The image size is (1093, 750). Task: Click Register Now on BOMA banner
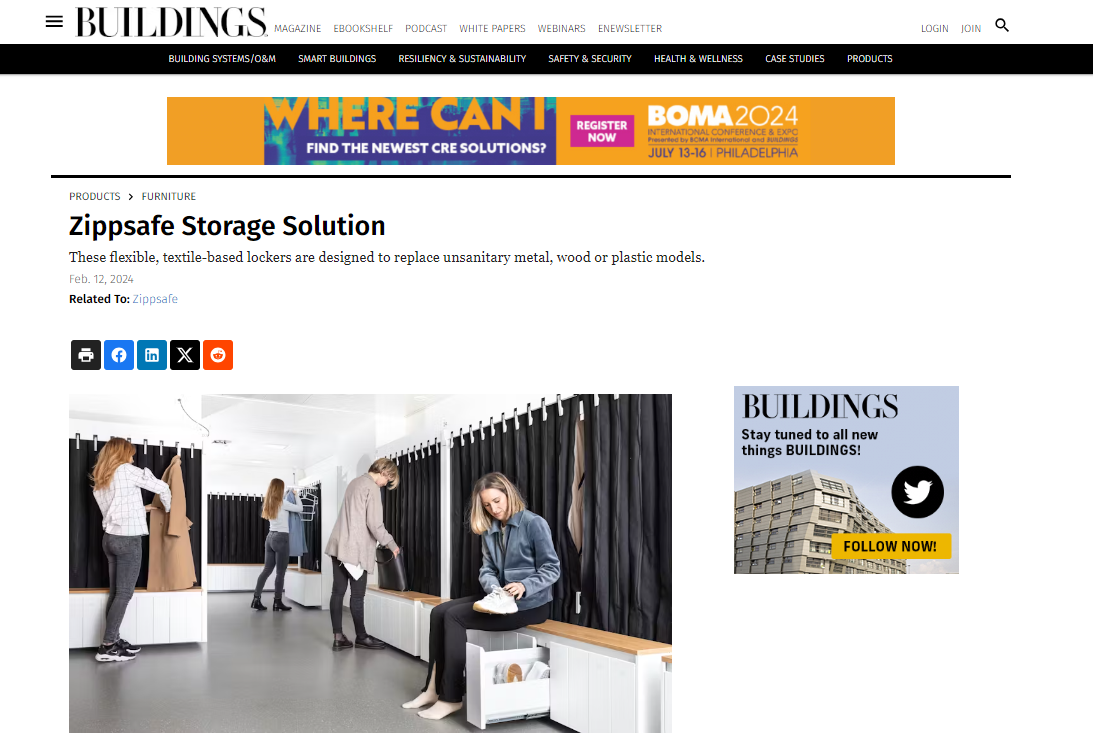coord(602,131)
